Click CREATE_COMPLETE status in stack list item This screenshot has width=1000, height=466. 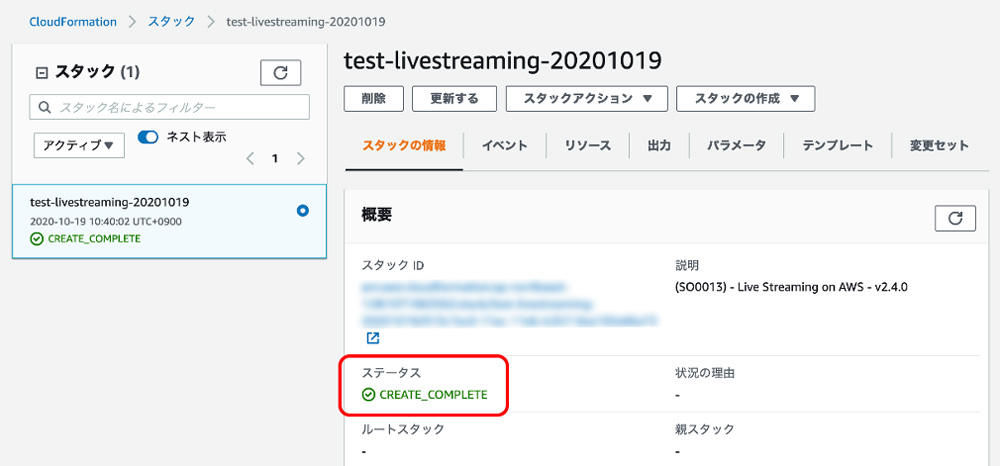[x=85, y=239]
